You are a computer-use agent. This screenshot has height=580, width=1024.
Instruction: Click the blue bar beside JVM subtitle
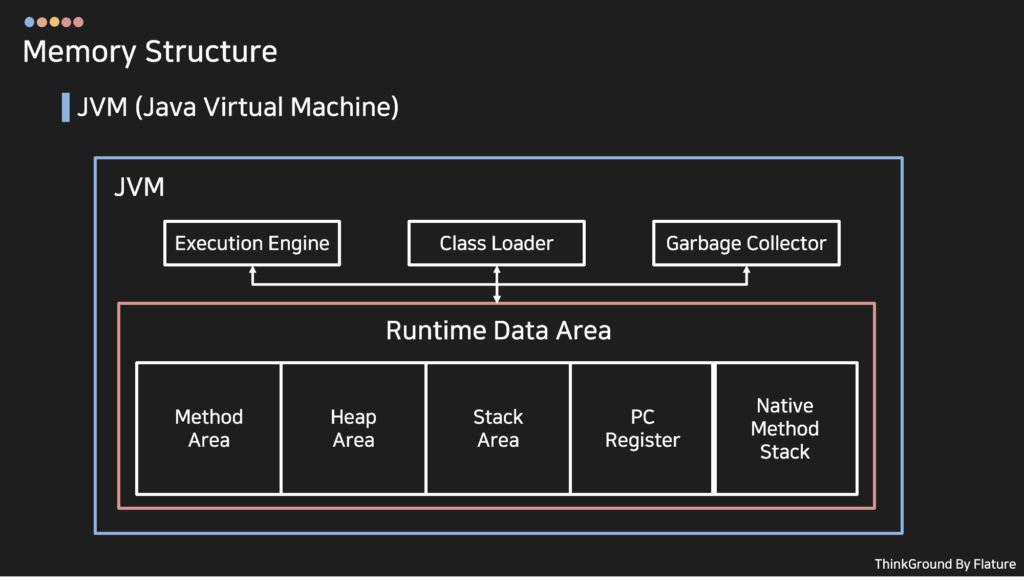tap(66, 107)
